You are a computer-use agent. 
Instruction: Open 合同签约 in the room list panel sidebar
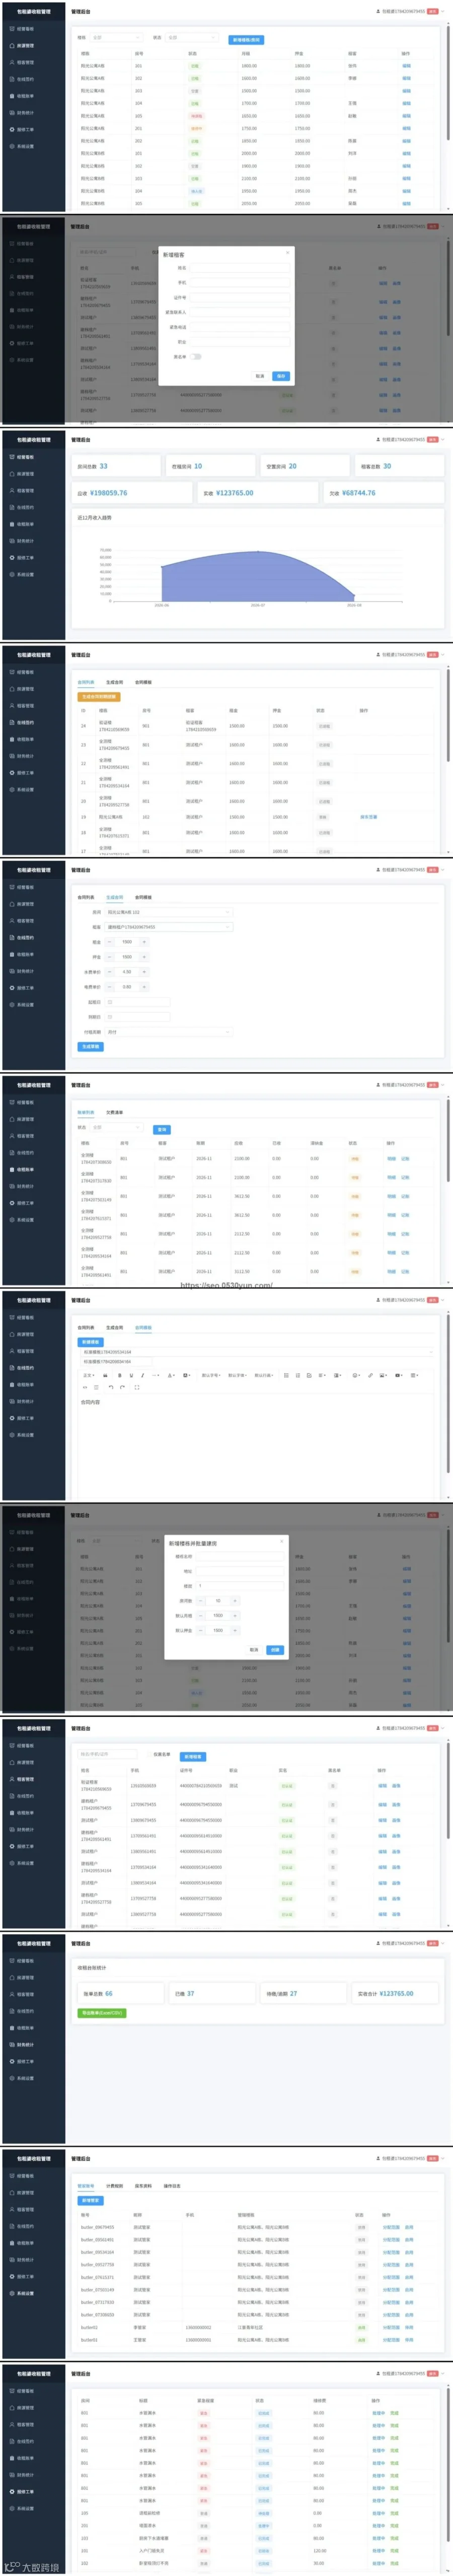pos(25,79)
